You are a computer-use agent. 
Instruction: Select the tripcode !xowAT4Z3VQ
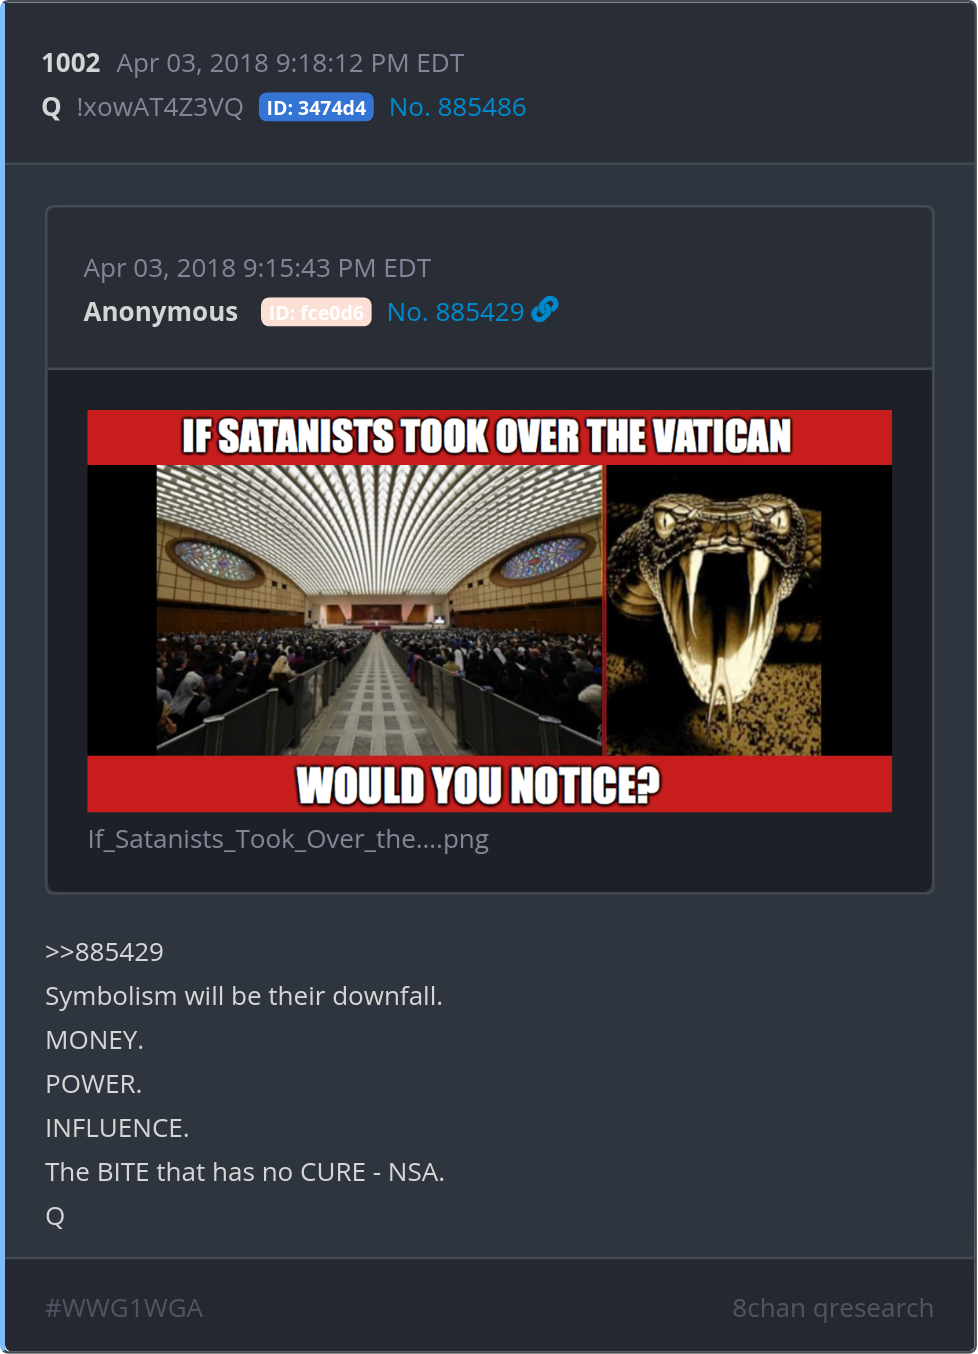tap(159, 107)
